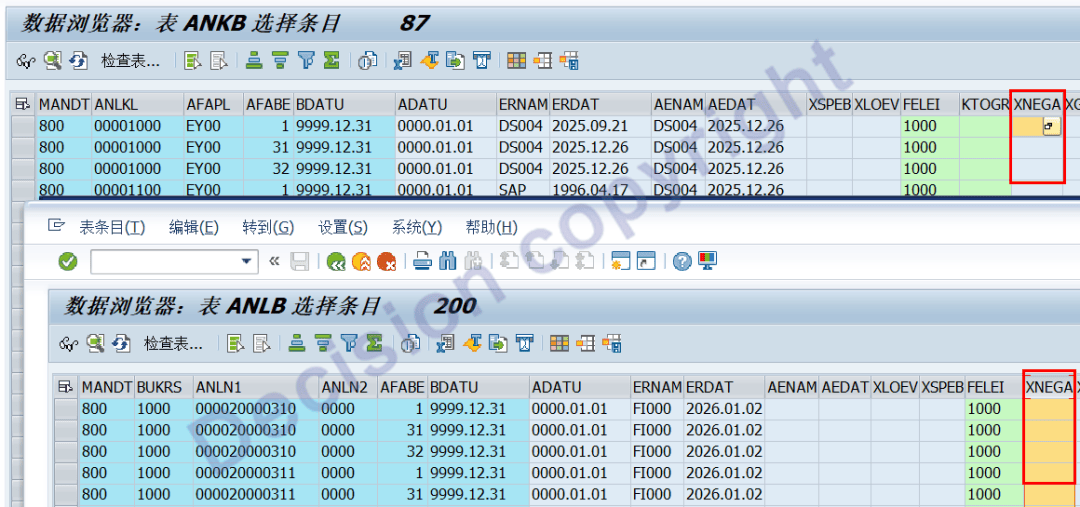
Task: Click the refresh icon in ANKB toolbar
Action: (79, 61)
